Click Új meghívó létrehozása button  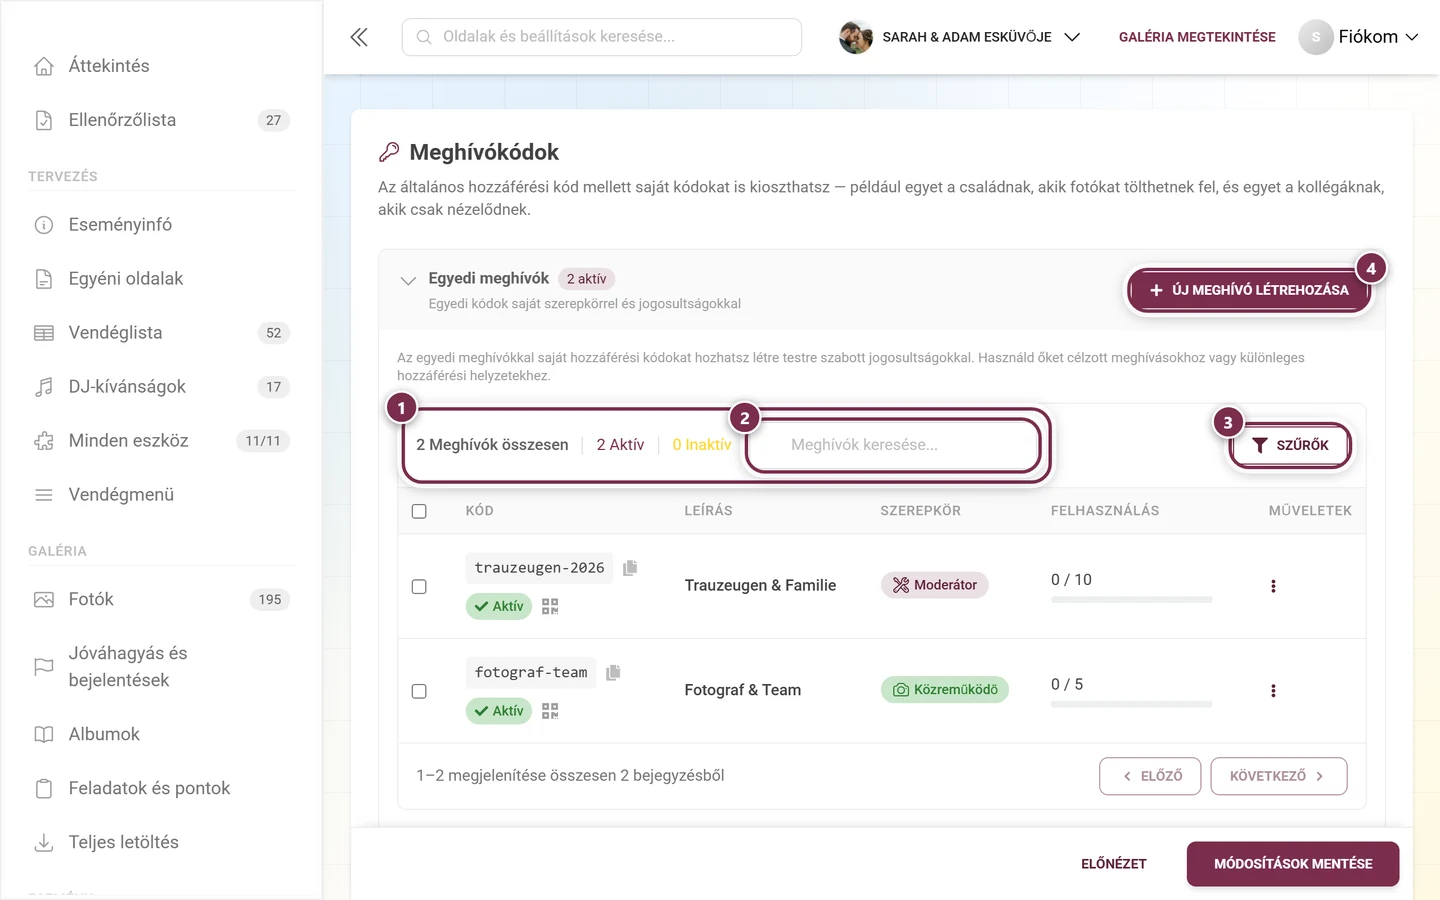pos(1249,290)
